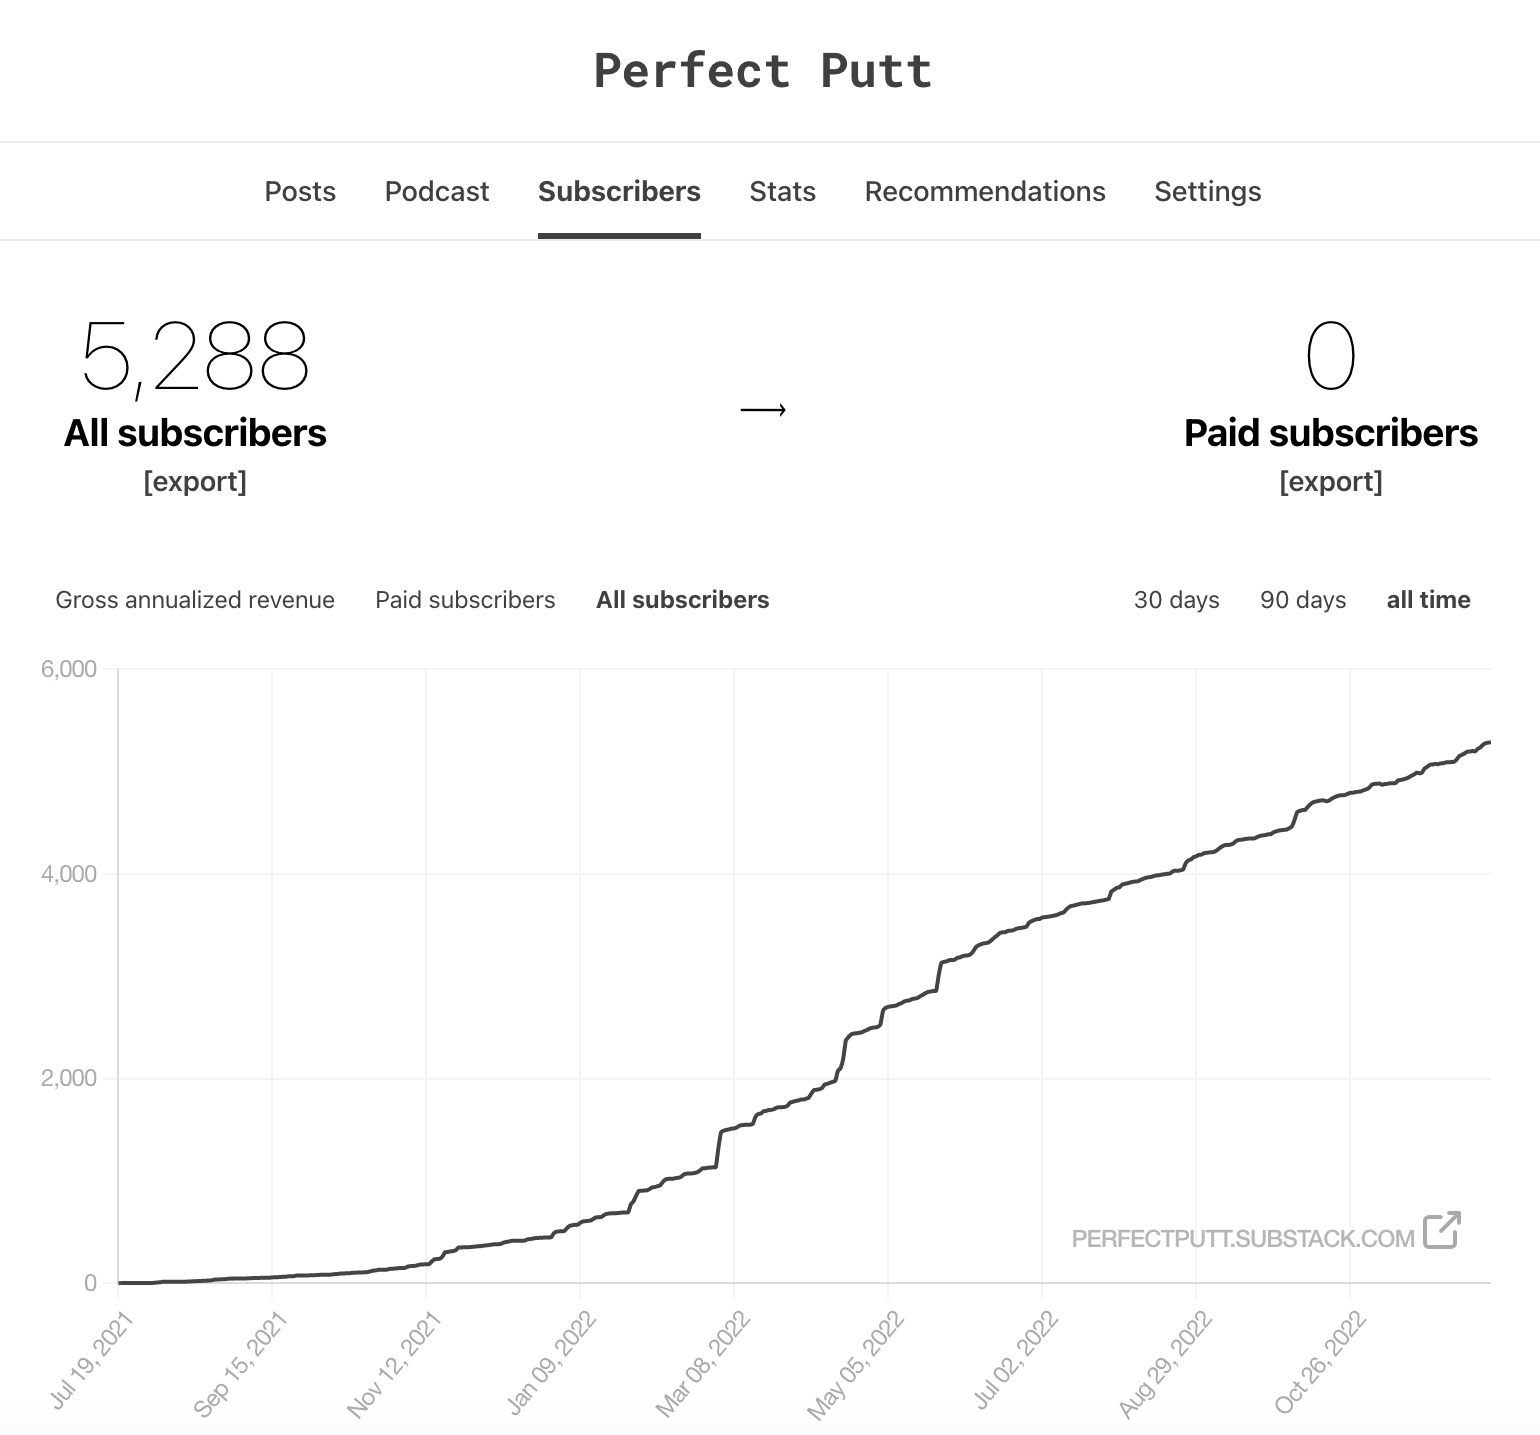Set chart range to 30 days
Viewport: 1540px width, 1435px height.
[x=1176, y=600]
